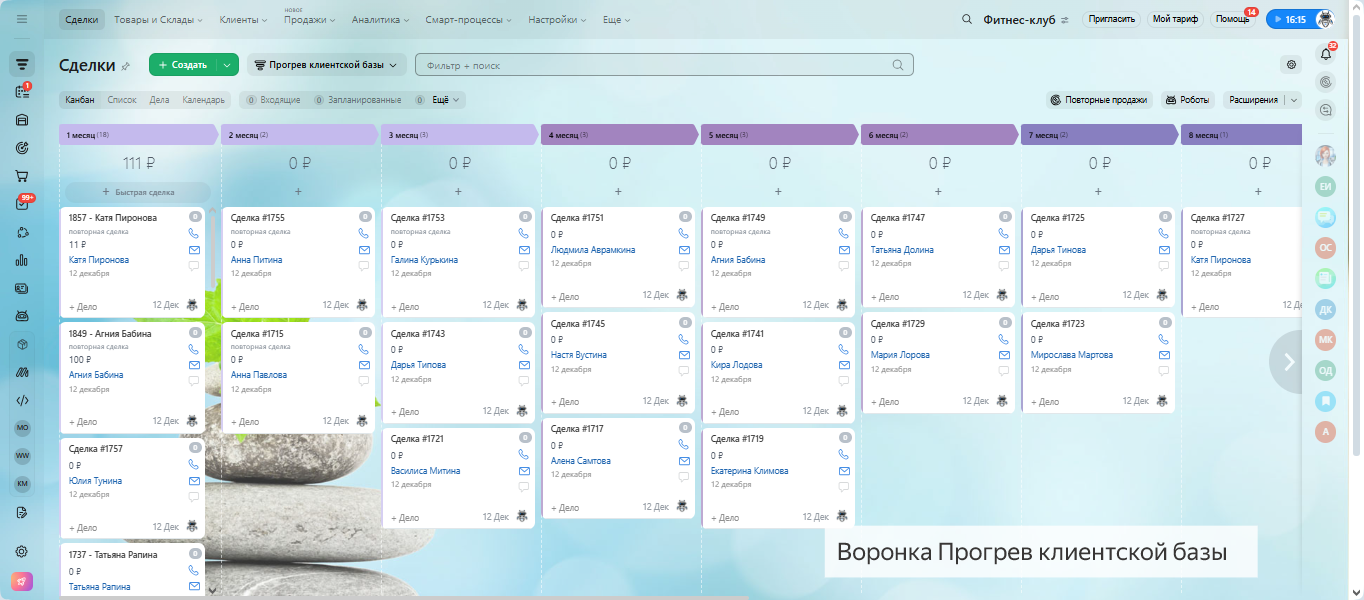Click the search magnifier icon in top bar

pos(966,19)
